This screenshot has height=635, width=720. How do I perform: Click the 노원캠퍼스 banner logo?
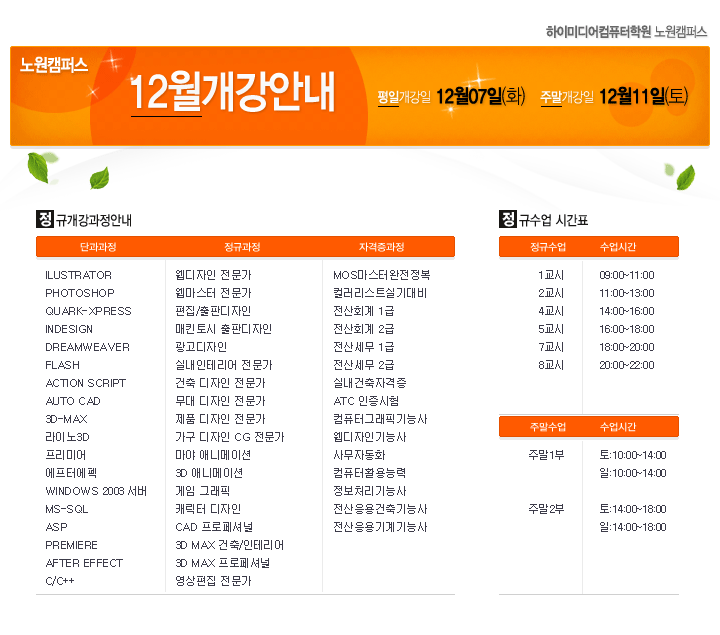pyautogui.click(x=54, y=66)
